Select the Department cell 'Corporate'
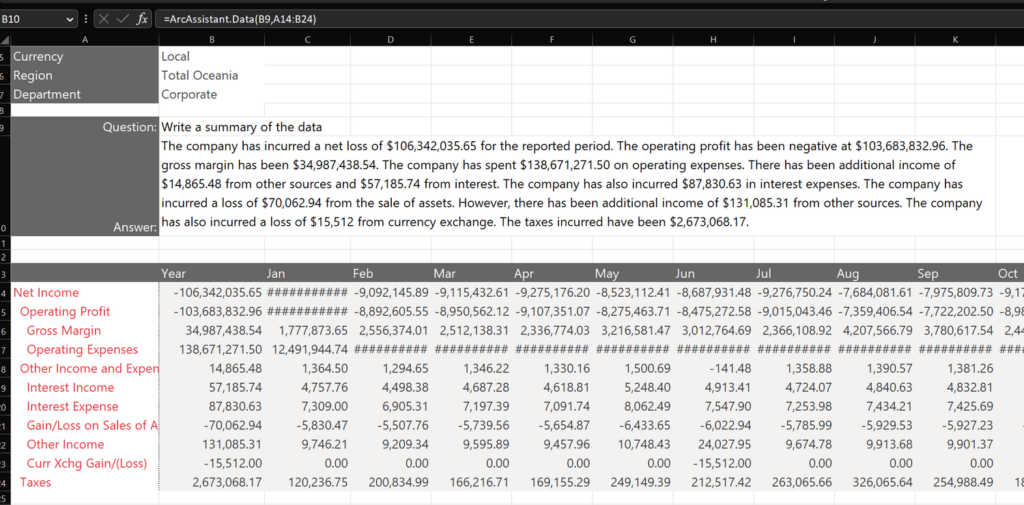Screen dimensions: 1024x505 pos(211,94)
